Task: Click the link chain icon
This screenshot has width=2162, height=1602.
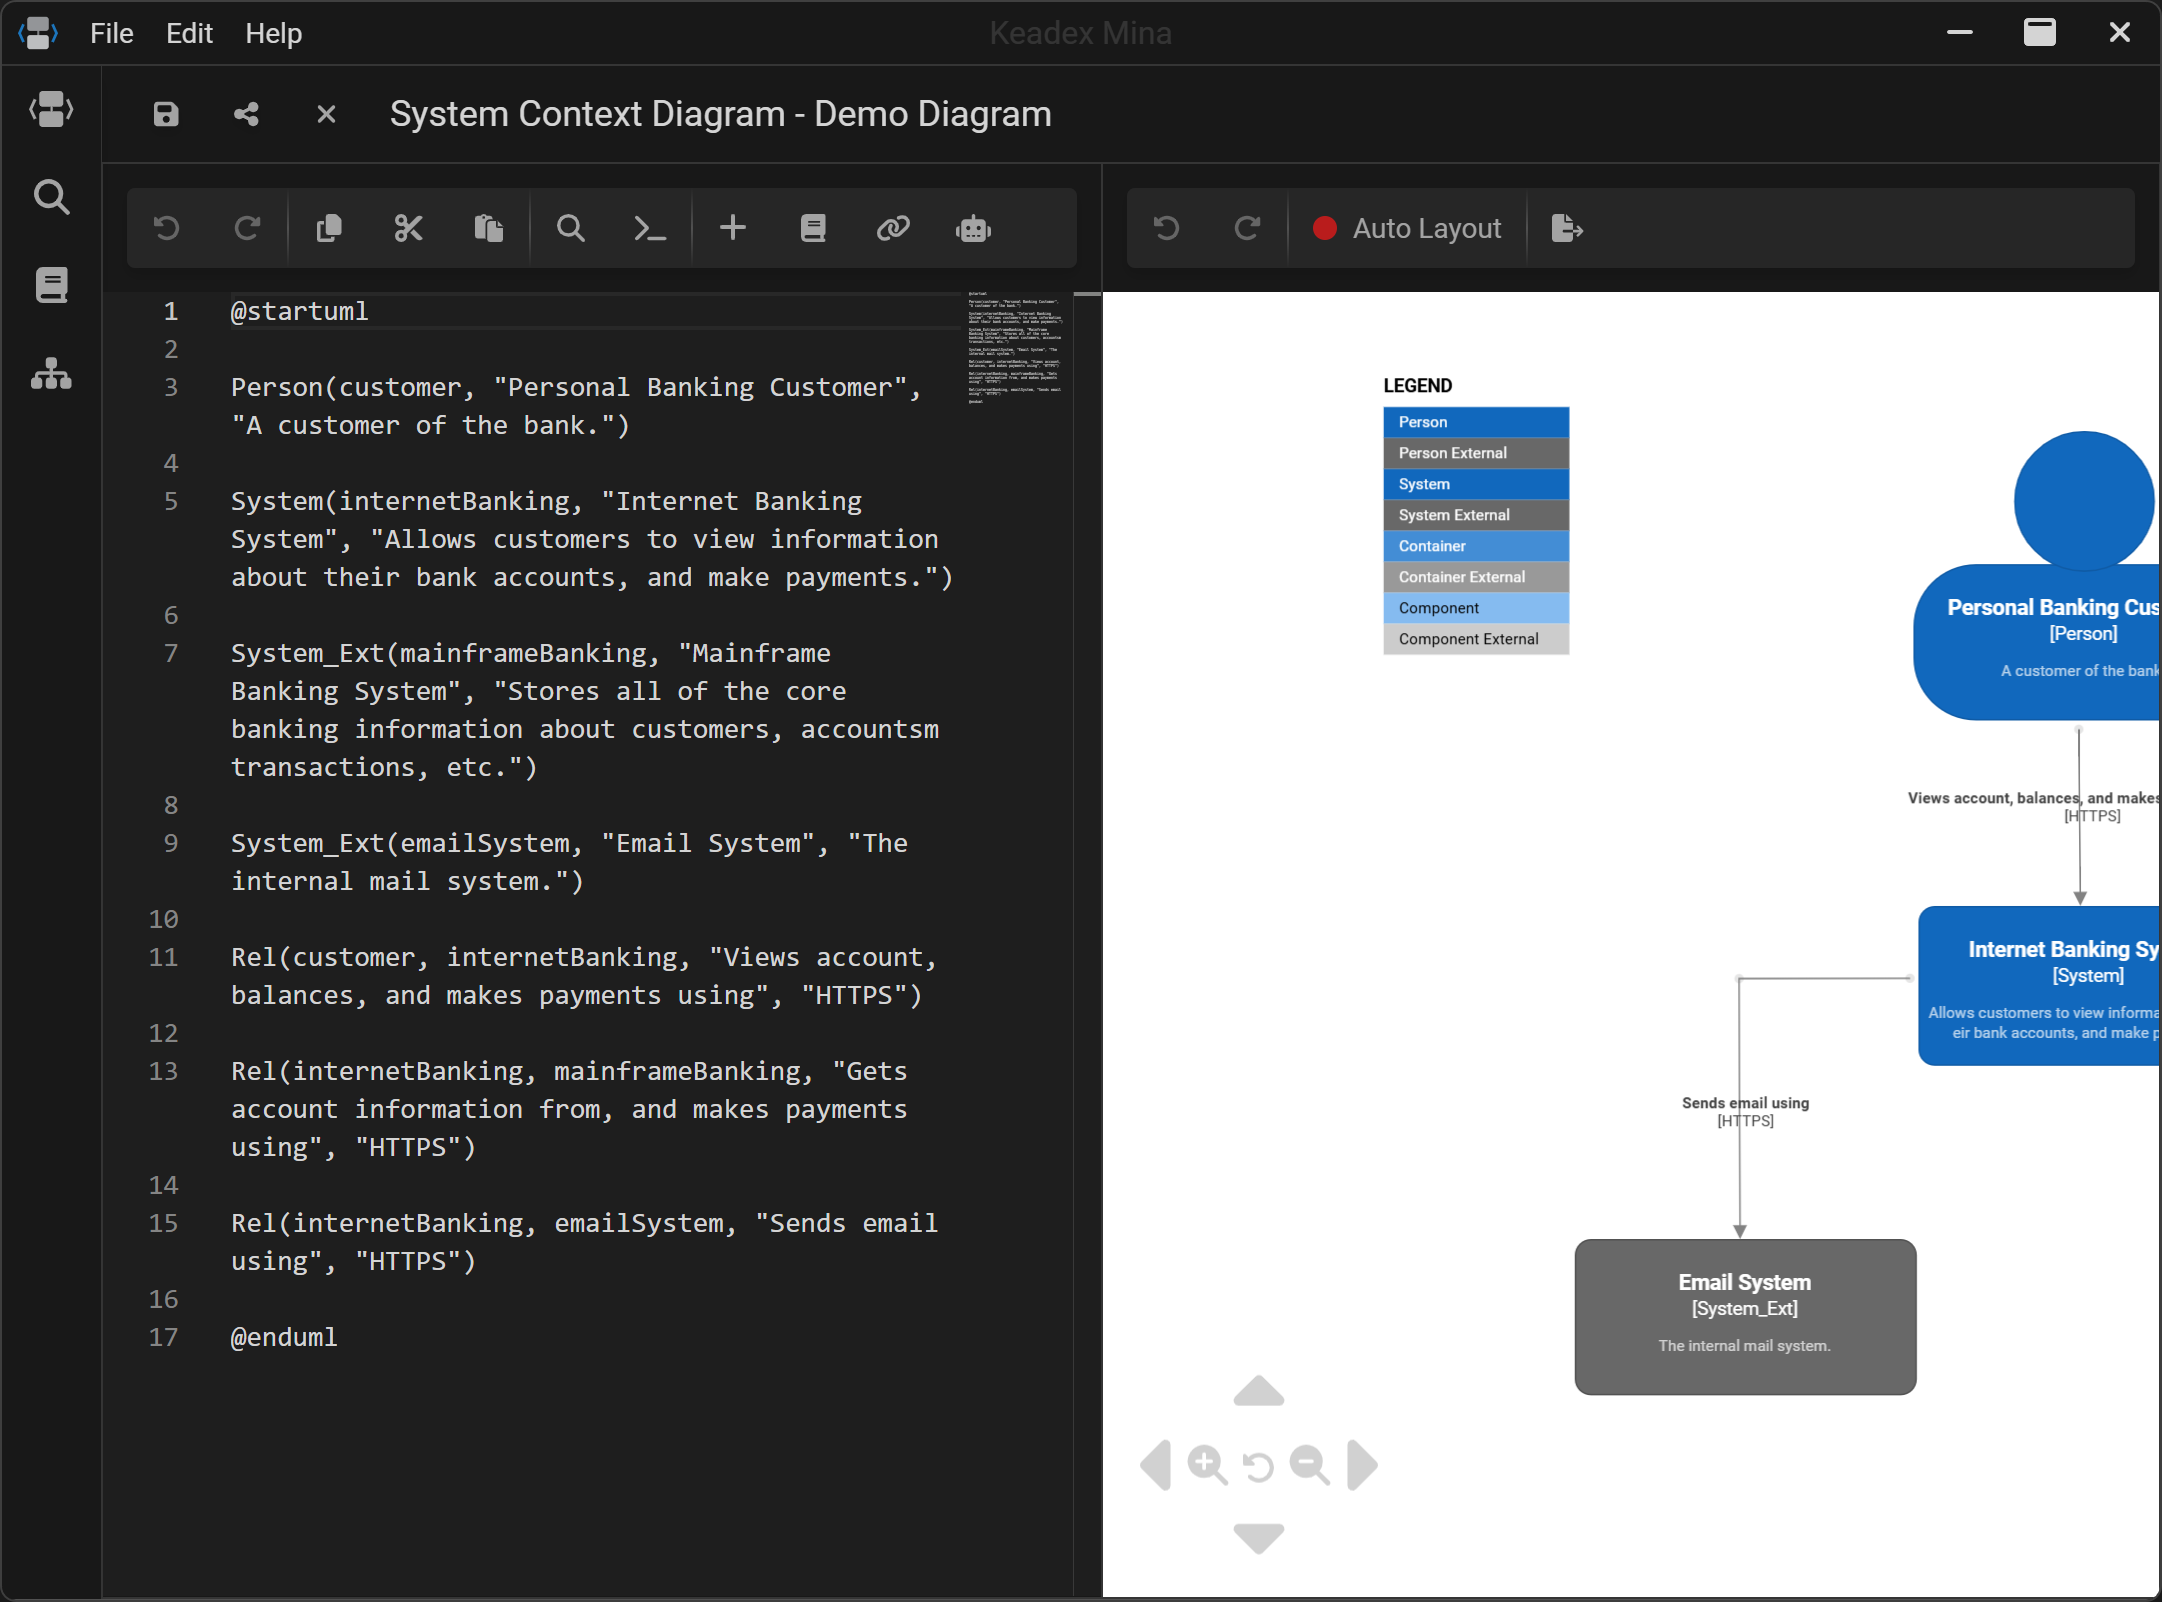Action: (893, 228)
